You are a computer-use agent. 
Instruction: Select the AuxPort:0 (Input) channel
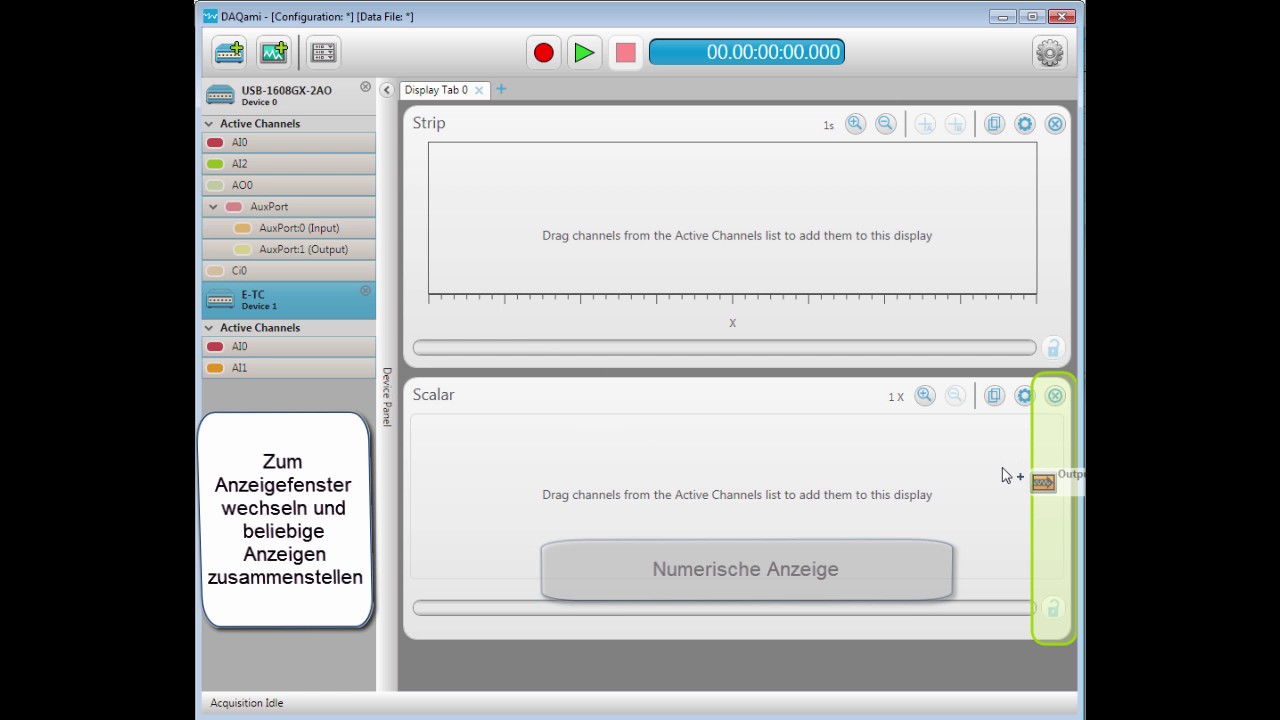pos(288,228)
